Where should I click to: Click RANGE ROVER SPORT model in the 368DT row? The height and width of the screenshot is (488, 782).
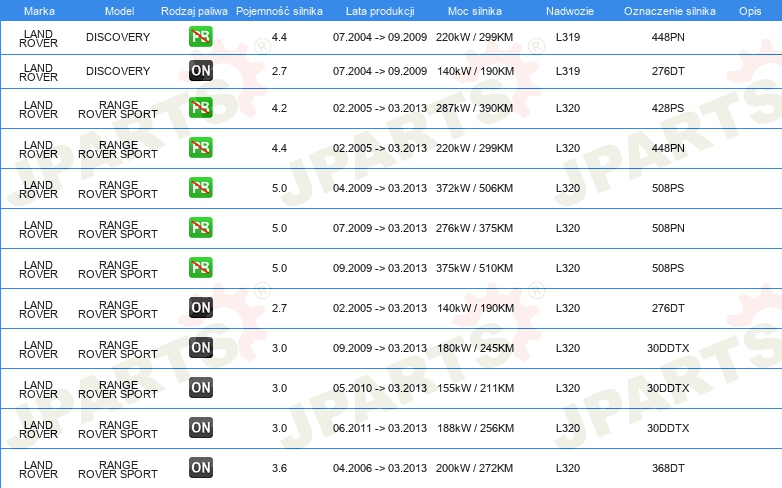(x=118, y=469)
